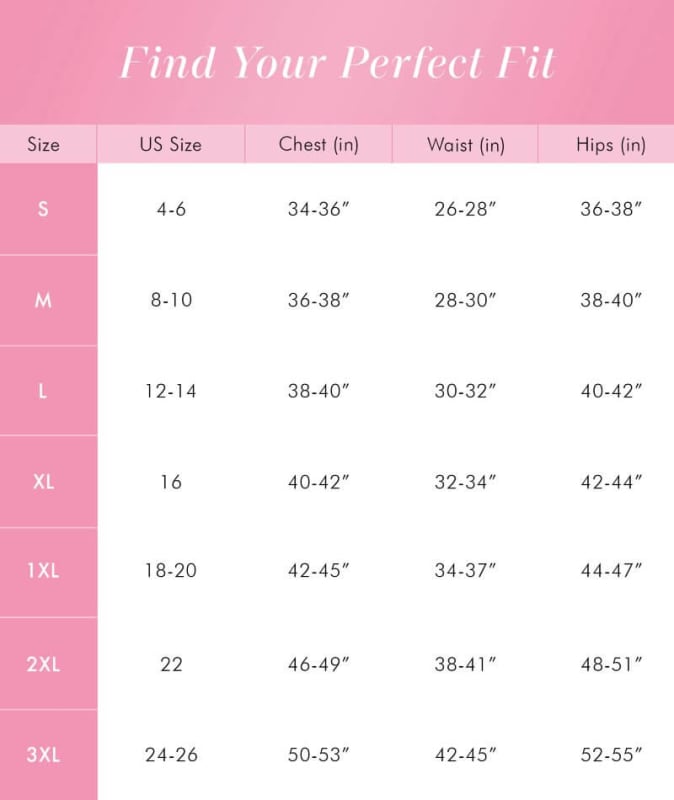Select the Size column header

pos(43,144)
